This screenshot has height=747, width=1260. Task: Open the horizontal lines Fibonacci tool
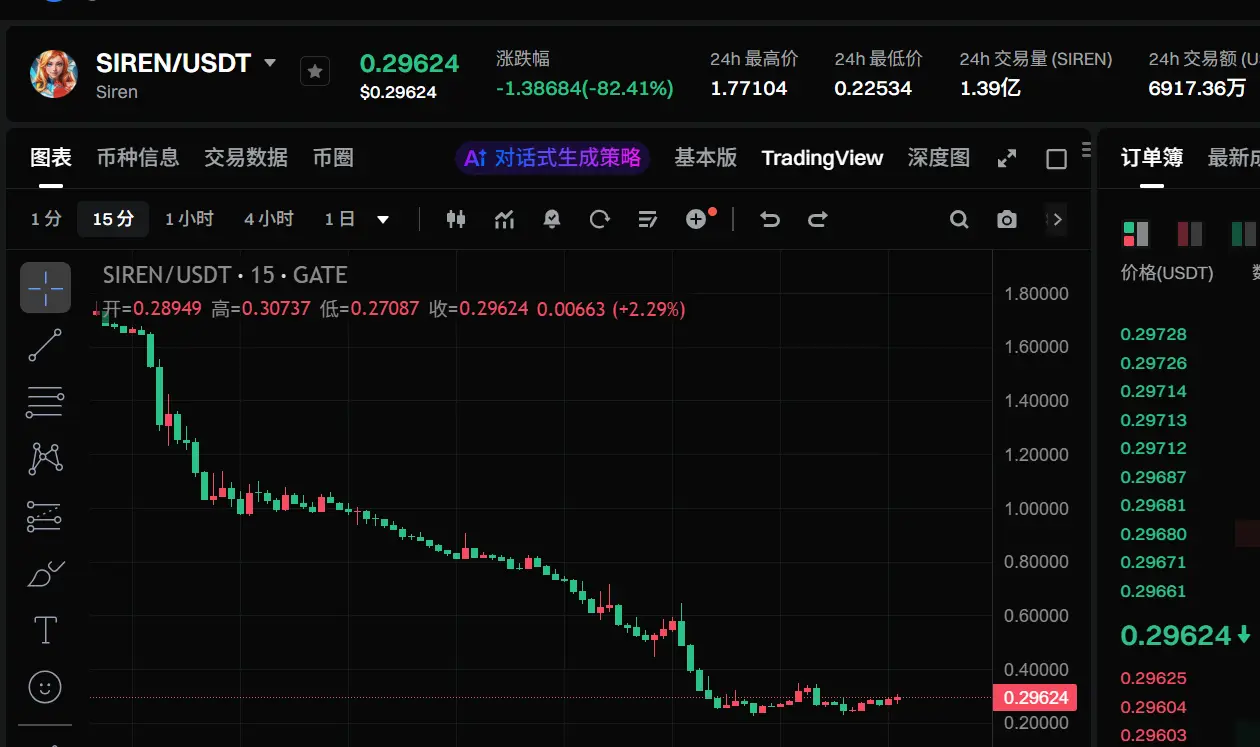(x=45, y=402)
